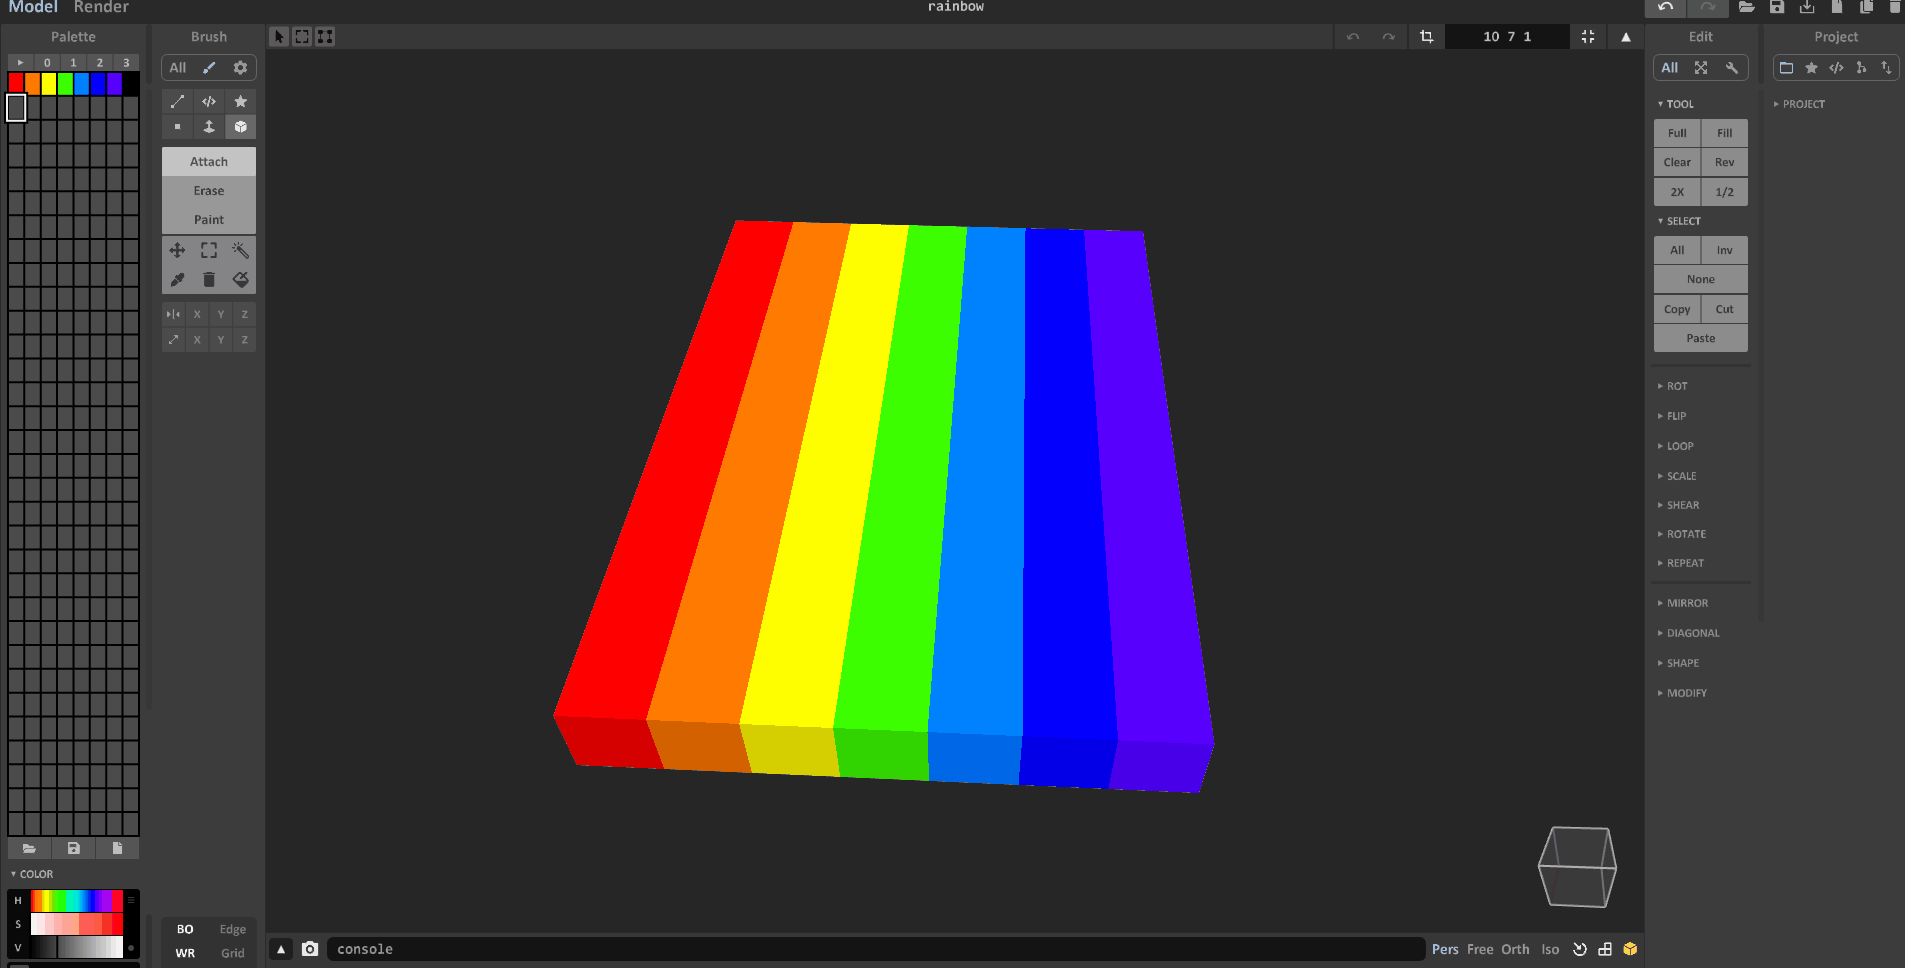Adjust the H hue color slider
This screenshot has width=1905, height=968.
pos(77,900)
